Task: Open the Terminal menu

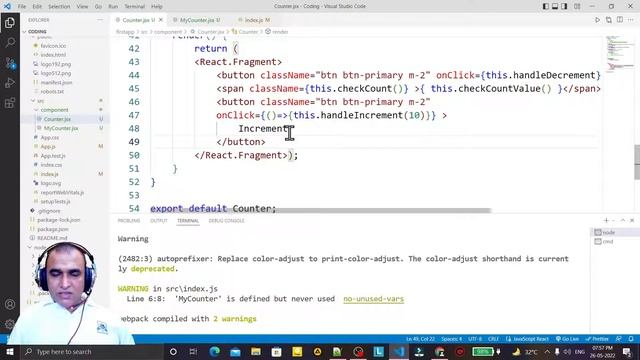Action: [x=134, y=6]
